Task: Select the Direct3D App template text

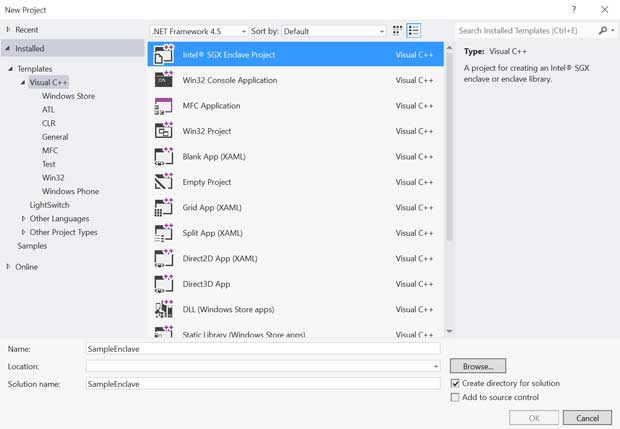Action: point(206,284)
